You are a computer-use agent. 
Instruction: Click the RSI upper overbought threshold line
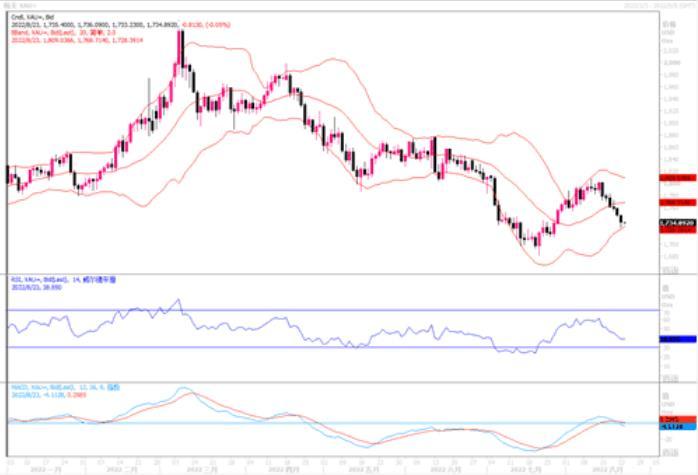coord(300,310)
